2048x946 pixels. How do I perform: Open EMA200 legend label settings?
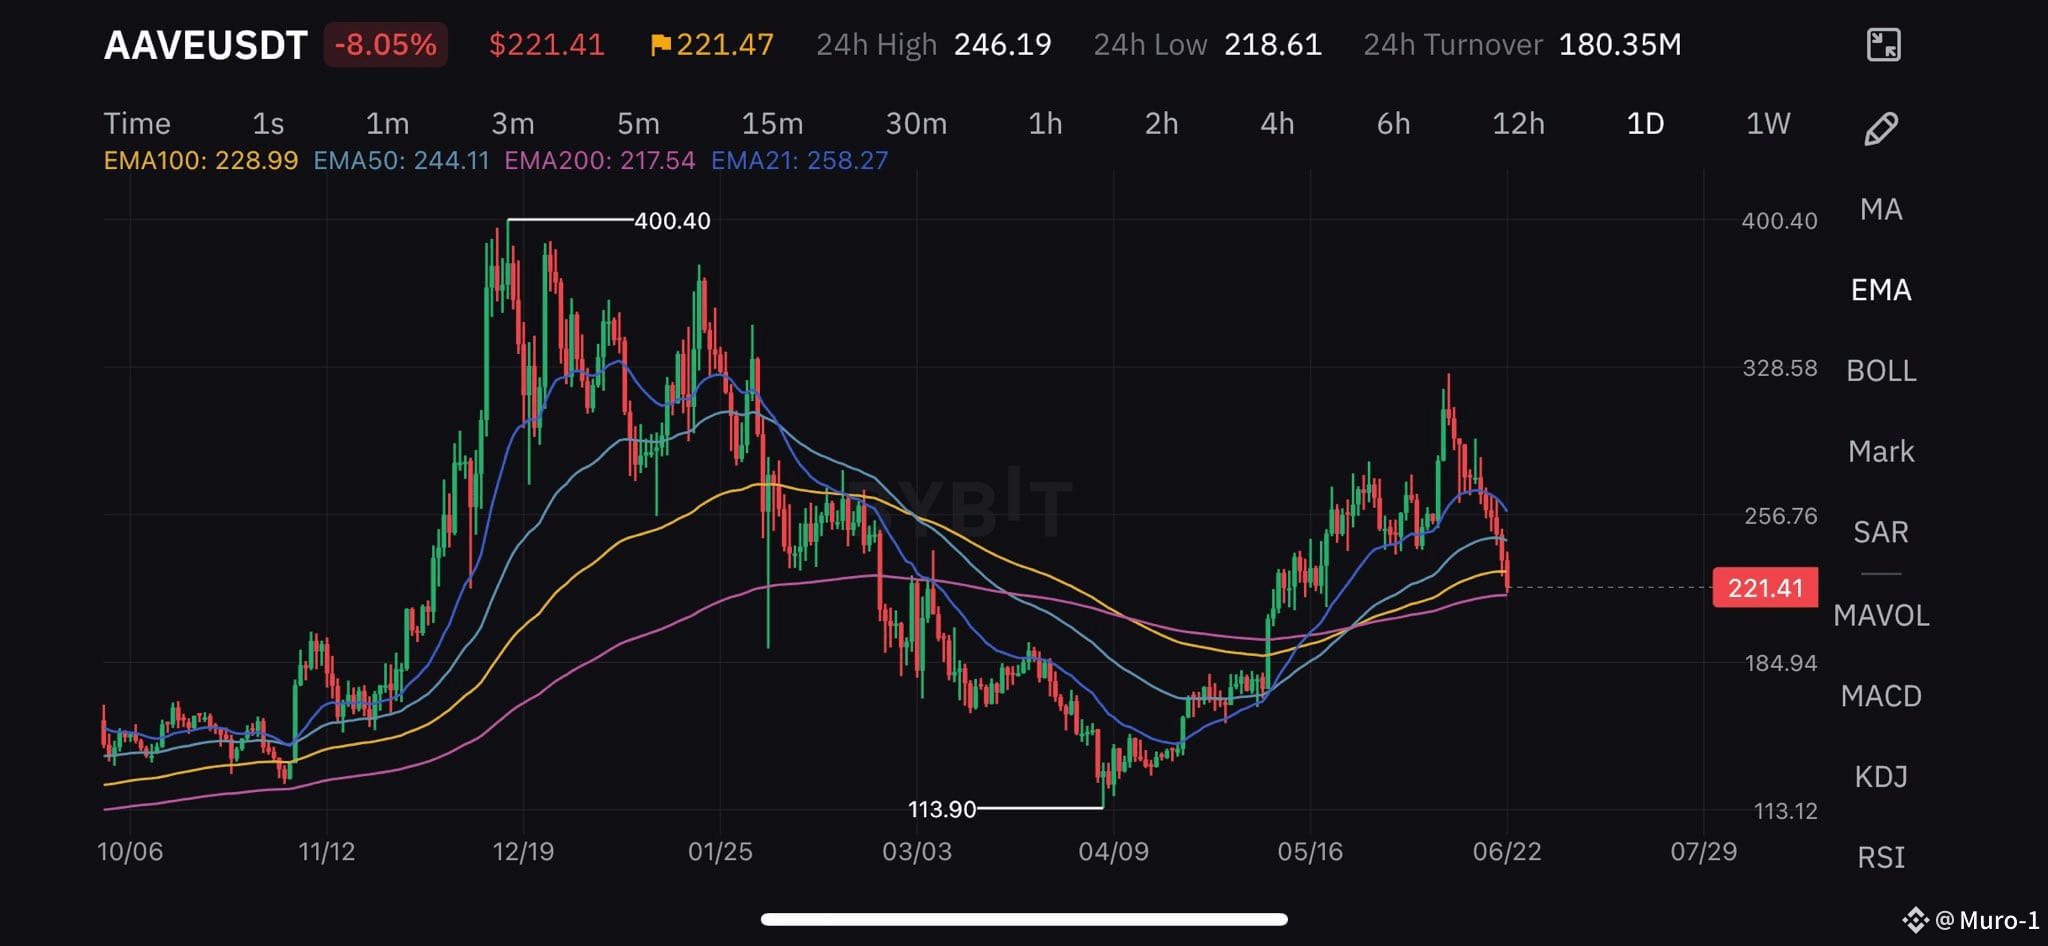[x=599, y=161]
